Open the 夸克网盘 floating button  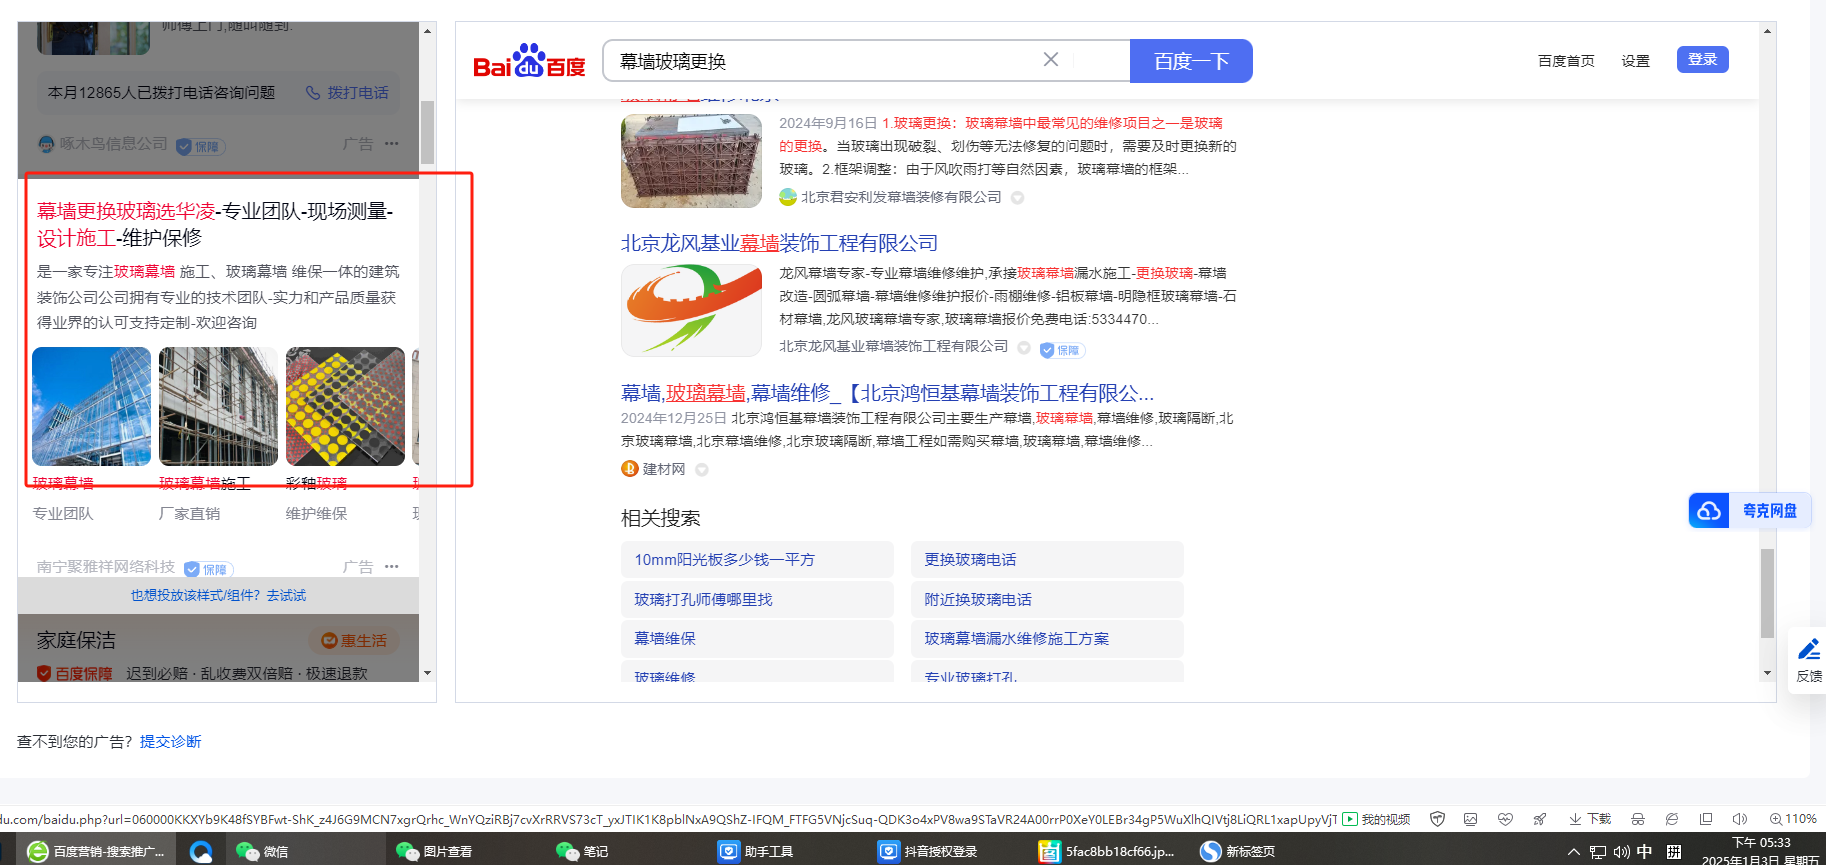[1749, 511]
